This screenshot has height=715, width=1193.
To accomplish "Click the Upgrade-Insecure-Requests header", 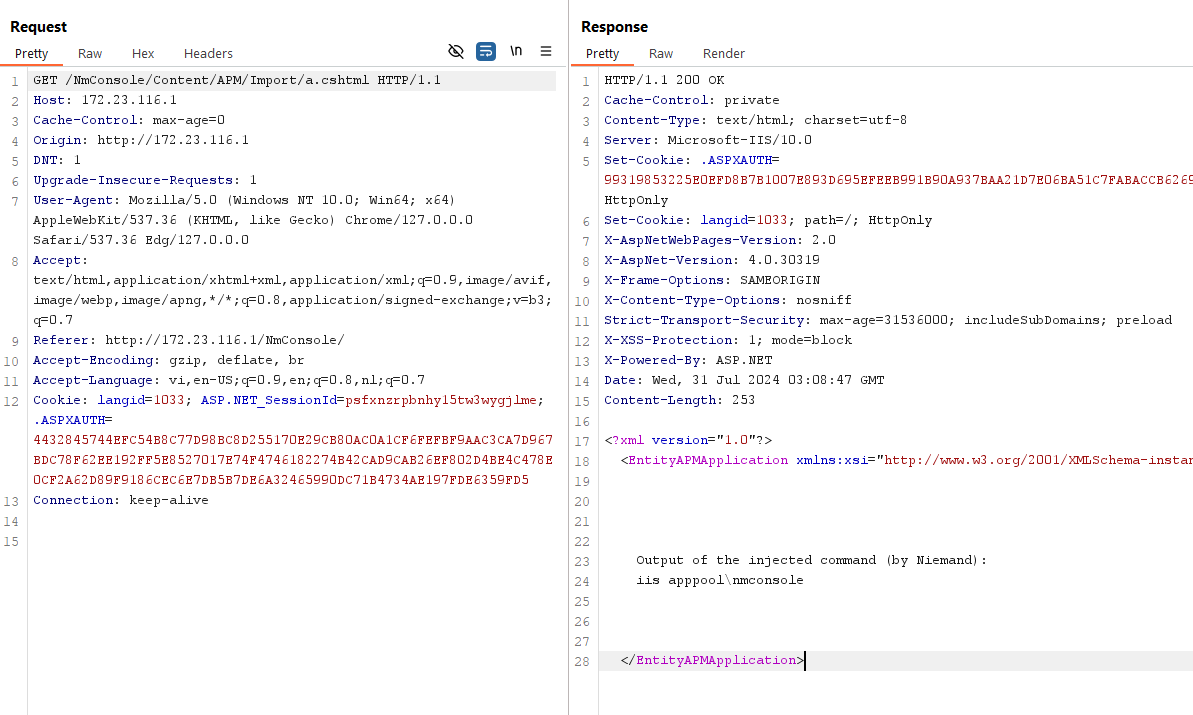I will (145, 180).
